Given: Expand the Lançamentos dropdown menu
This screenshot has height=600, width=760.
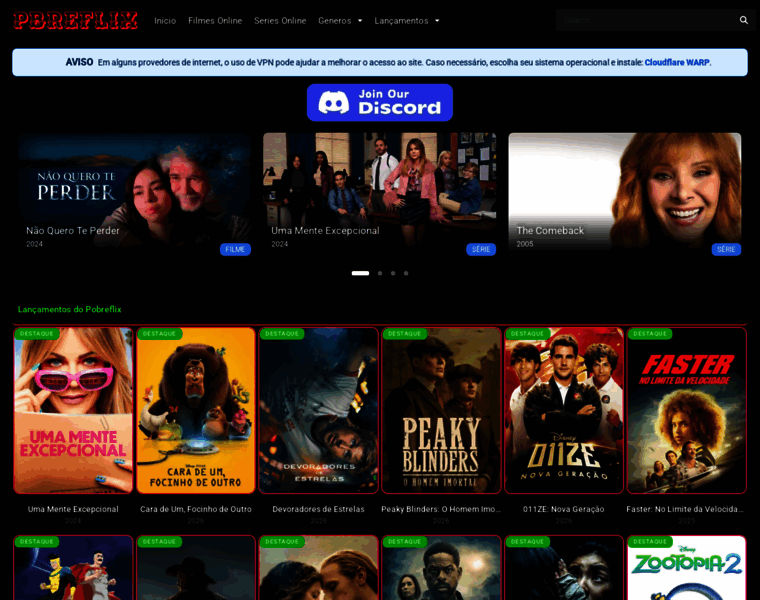Looking at the screenshot, I should (x=406, y=20).
